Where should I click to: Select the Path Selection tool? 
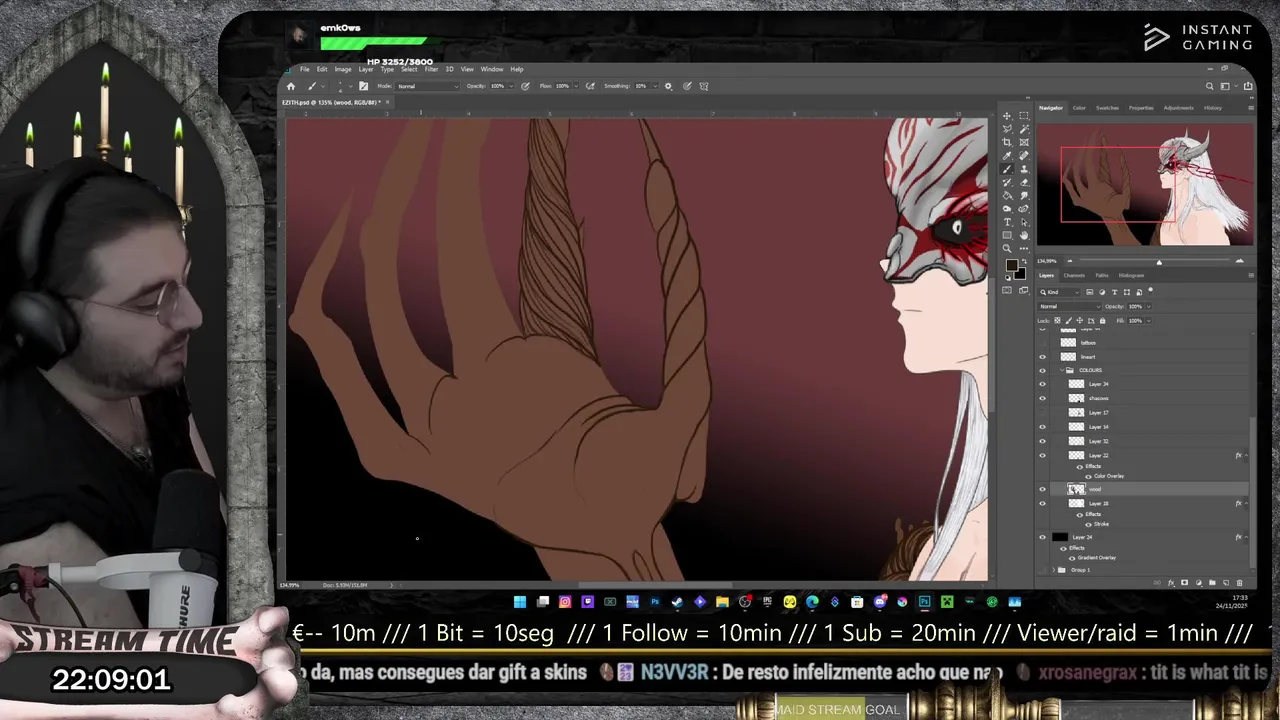click(x=1023, y=222)
